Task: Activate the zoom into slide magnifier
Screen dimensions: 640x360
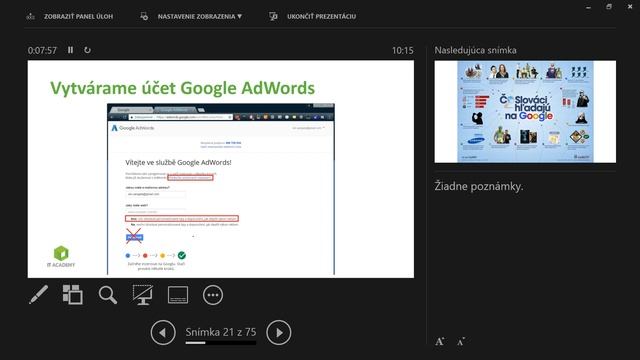Action: (x=108, y=295)
